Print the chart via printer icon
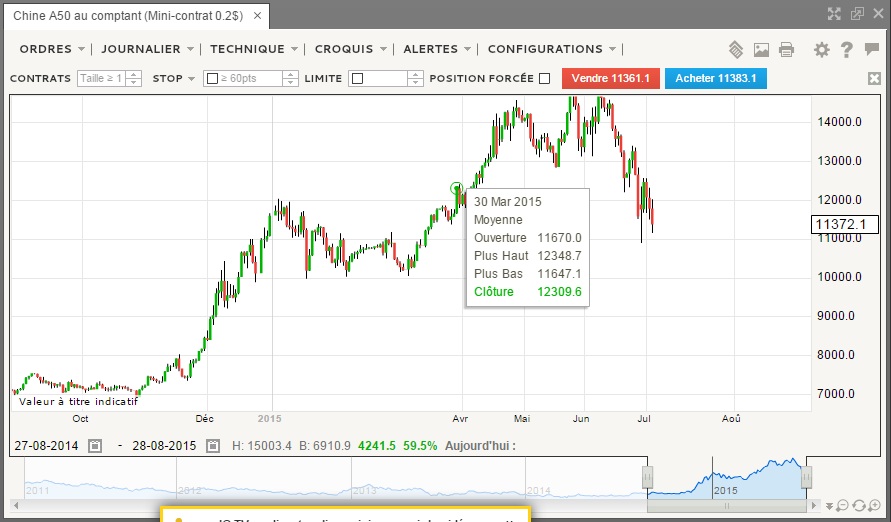This screenshot has height=522, width=891. pyautogui.click(x=786, y=49)
